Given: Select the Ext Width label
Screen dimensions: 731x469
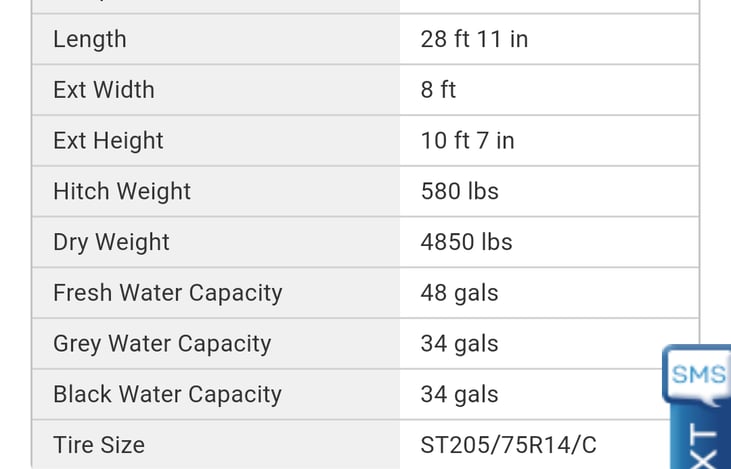Looking at the screenshot, I should [x=103, y=90].
